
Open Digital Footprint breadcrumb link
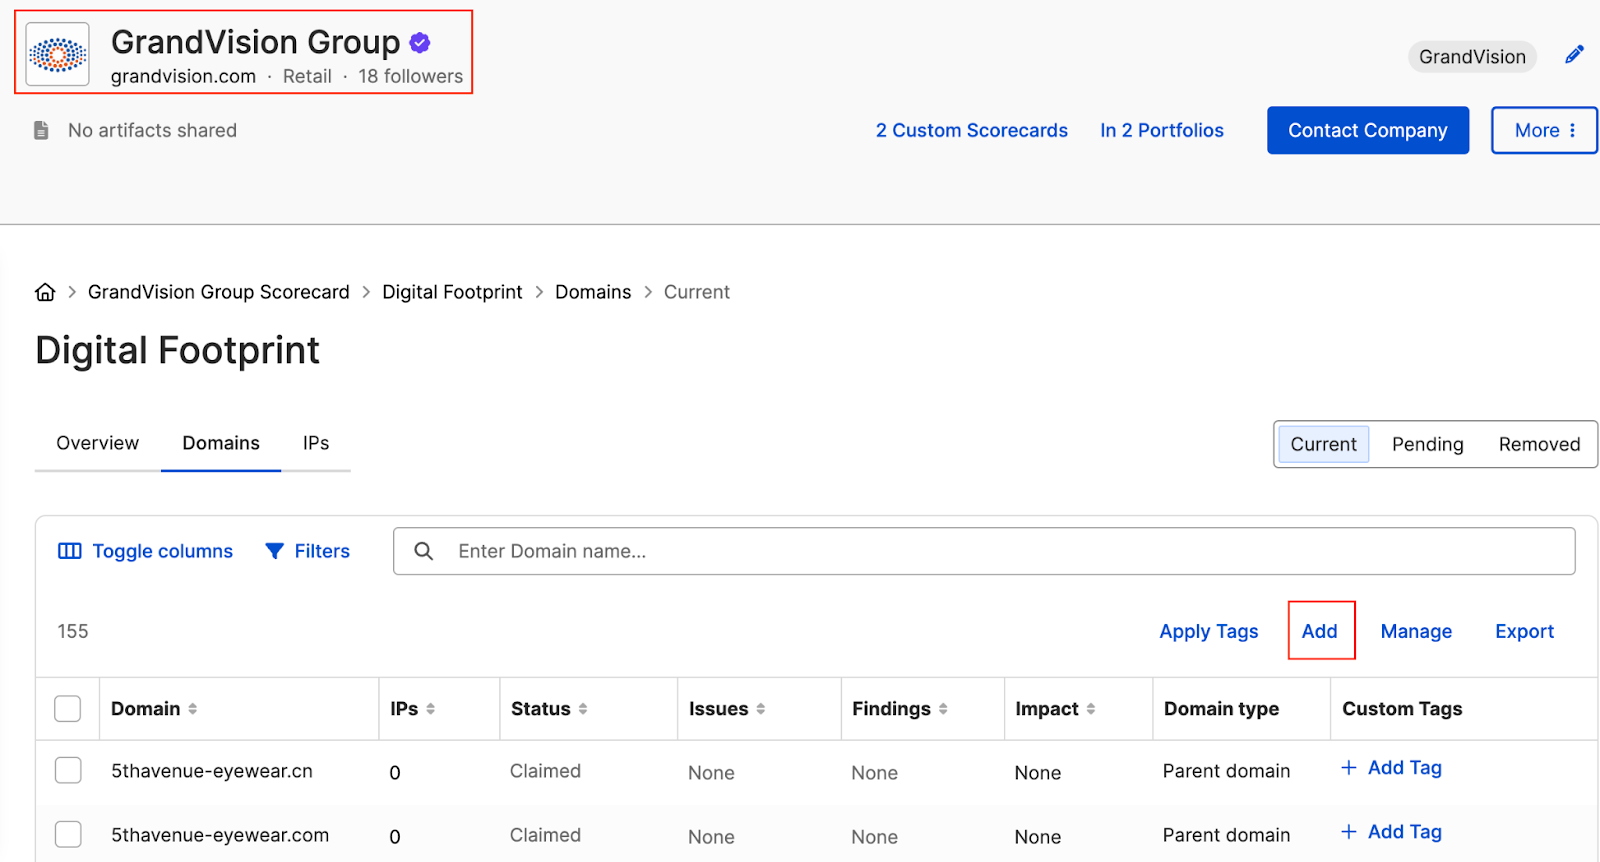(x=452, y=292)
